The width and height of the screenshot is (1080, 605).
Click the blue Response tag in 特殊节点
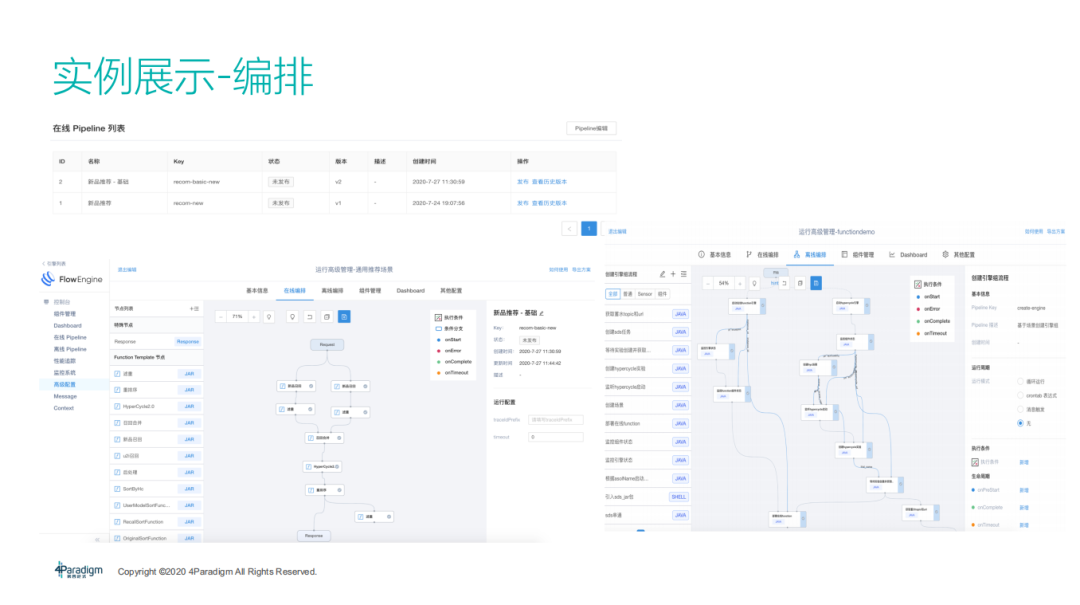point(187,342)
